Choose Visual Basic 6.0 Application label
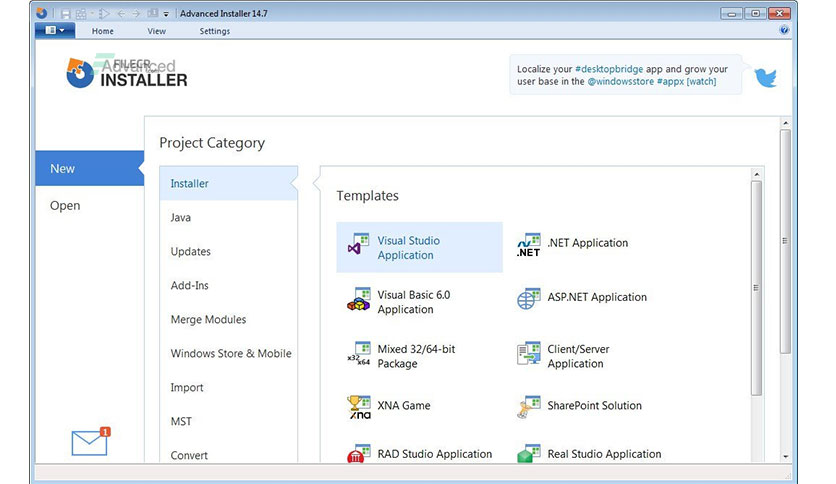Viewport: 836px width, 484px height. pos(414,302)
